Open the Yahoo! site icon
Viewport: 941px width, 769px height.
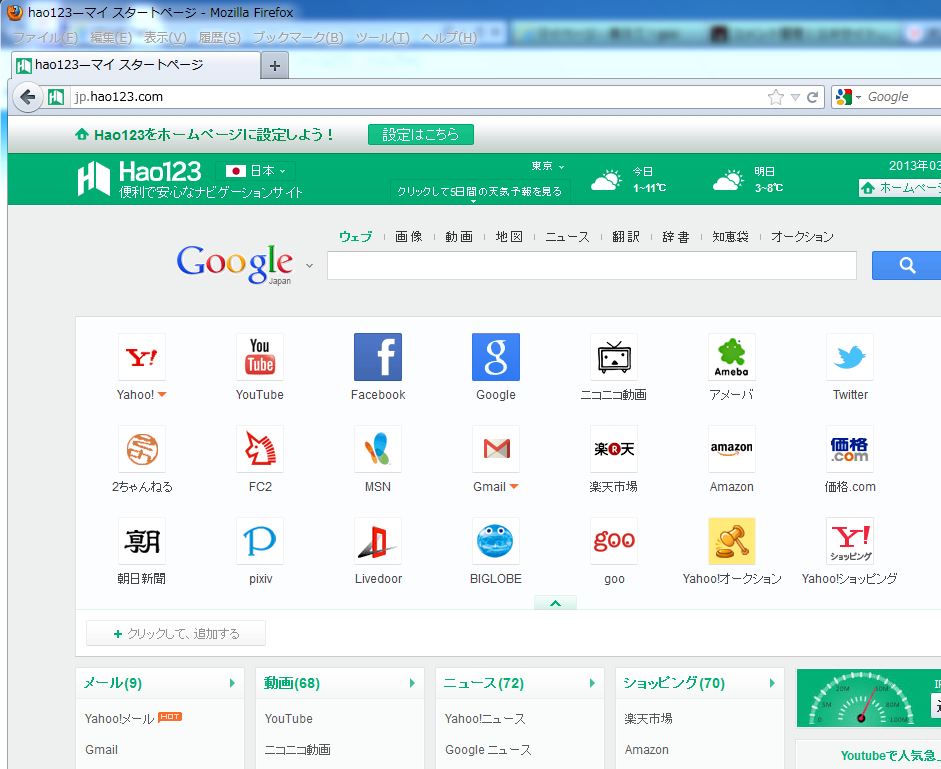142,357
